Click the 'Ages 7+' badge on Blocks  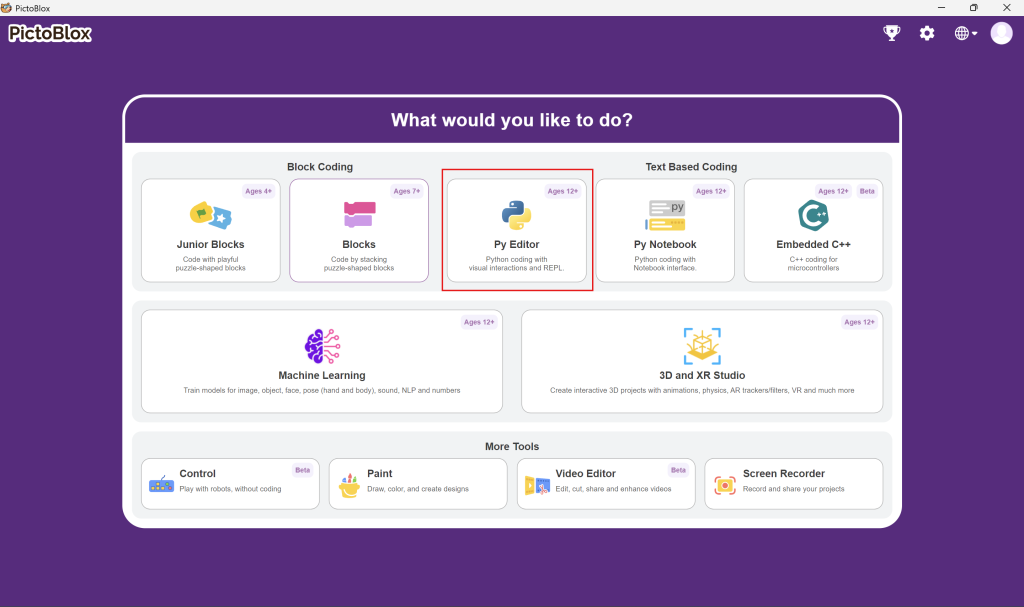407,191
